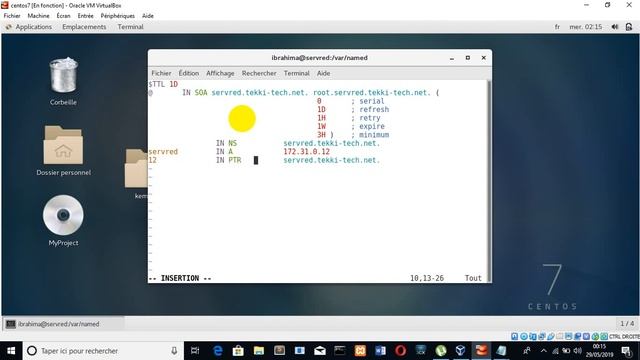Click Windows taskbar date and time
The width and height of the screenshot is (640, 360).
click(600, 351)
